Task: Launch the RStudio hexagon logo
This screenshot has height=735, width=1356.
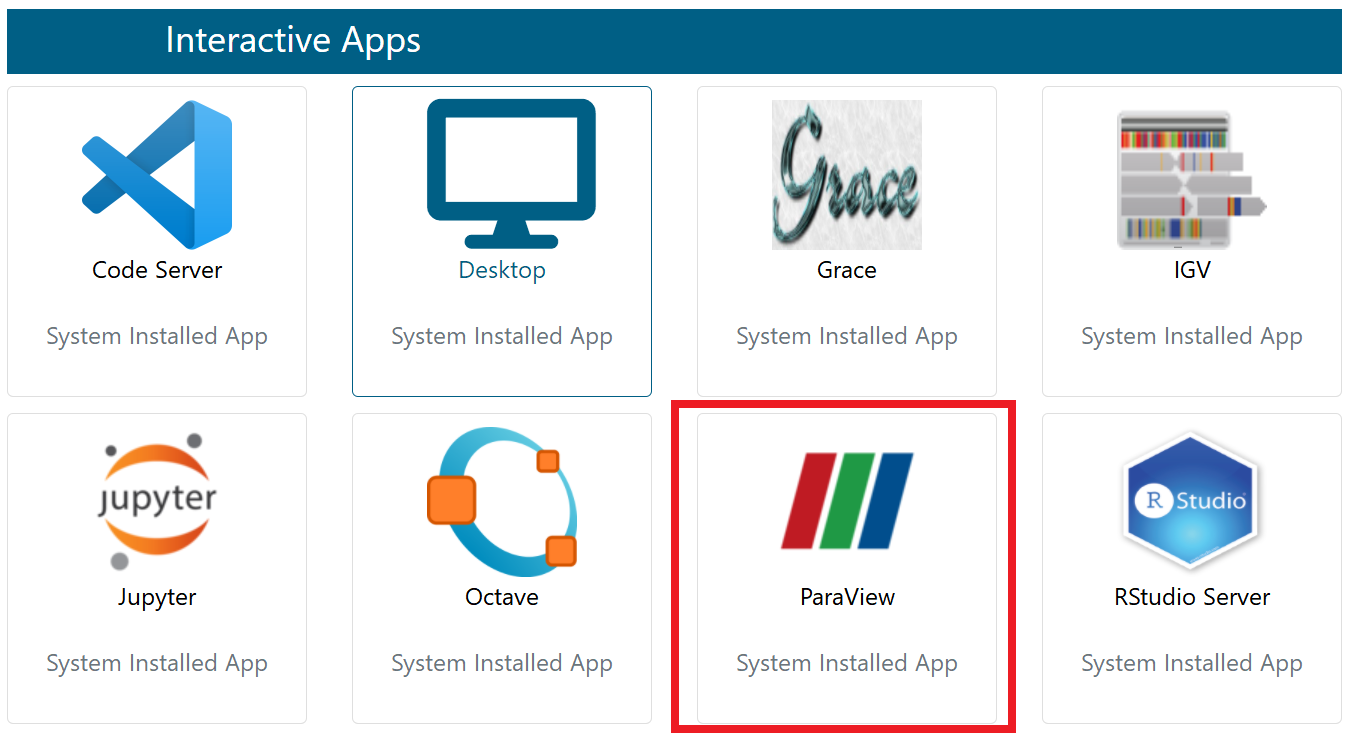Action: [1192, 502]
